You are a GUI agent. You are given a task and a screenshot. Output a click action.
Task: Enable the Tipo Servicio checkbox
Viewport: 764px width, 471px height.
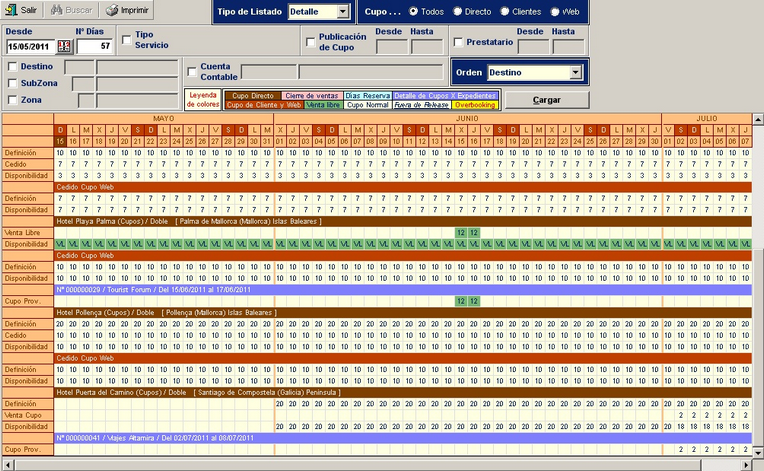[127, 39]
